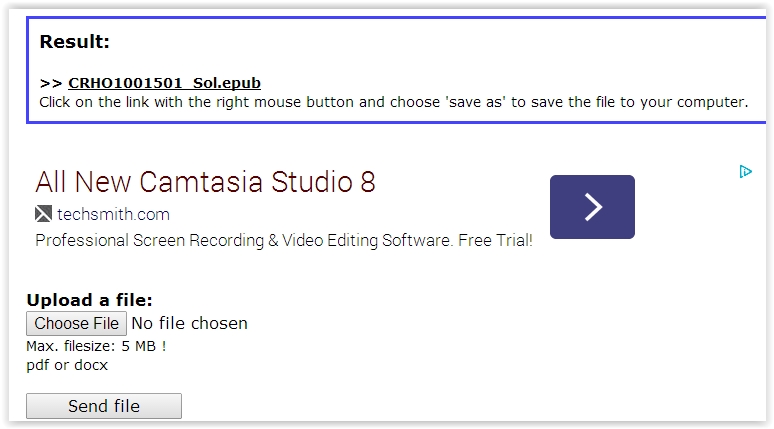This screenshot has height=429, width=774.
Task: Visit the techsmith.com ad URL
Action: coord(112,214)
